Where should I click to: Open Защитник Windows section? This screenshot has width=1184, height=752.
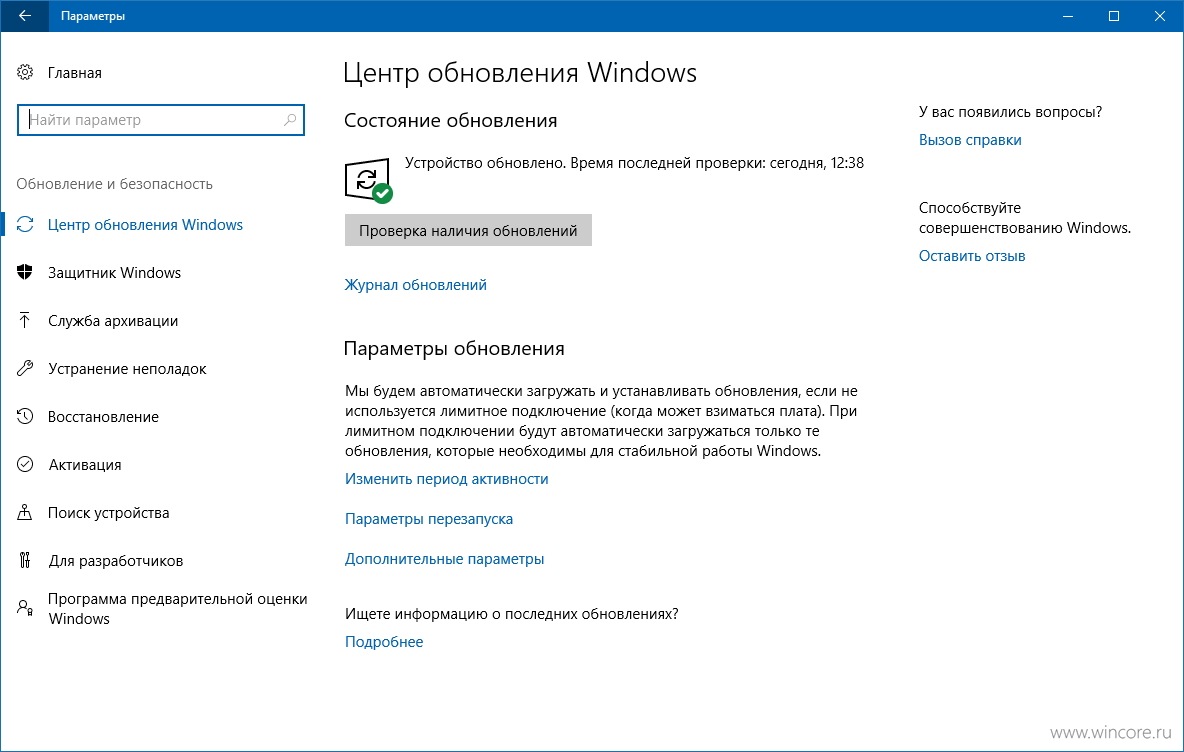point(114,273)
